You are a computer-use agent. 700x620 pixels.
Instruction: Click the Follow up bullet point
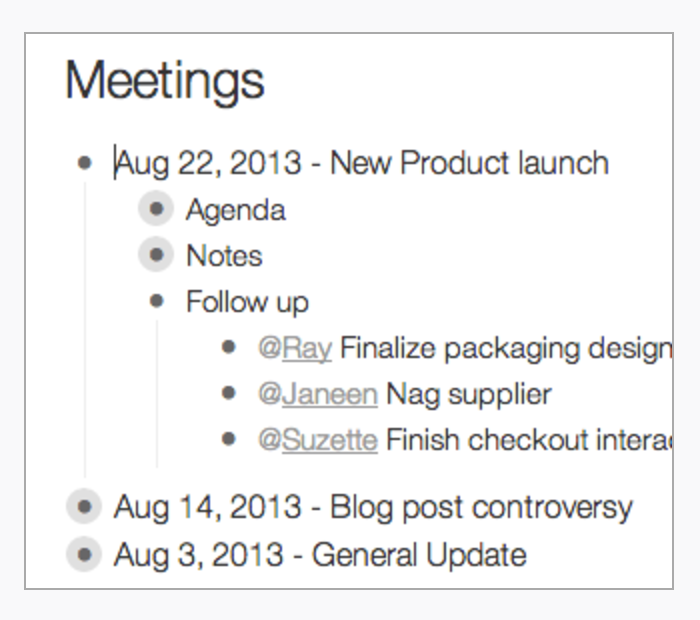pyautogui.click(x=157, y=301)
